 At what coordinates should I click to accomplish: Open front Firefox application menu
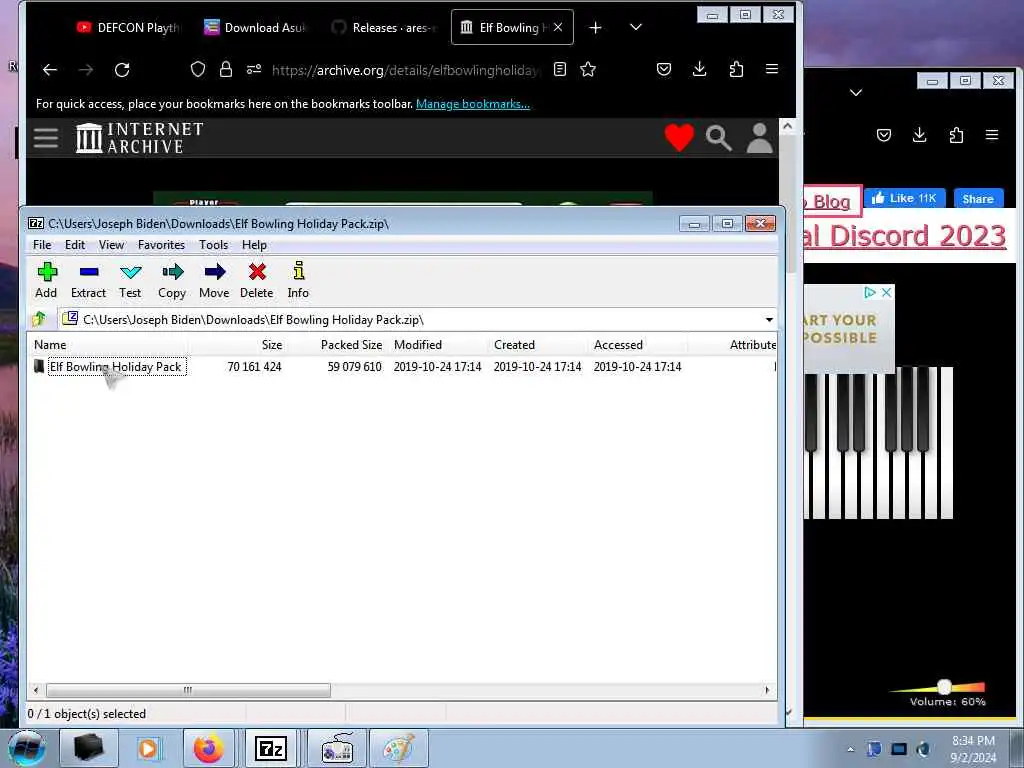tap(772, 69)
